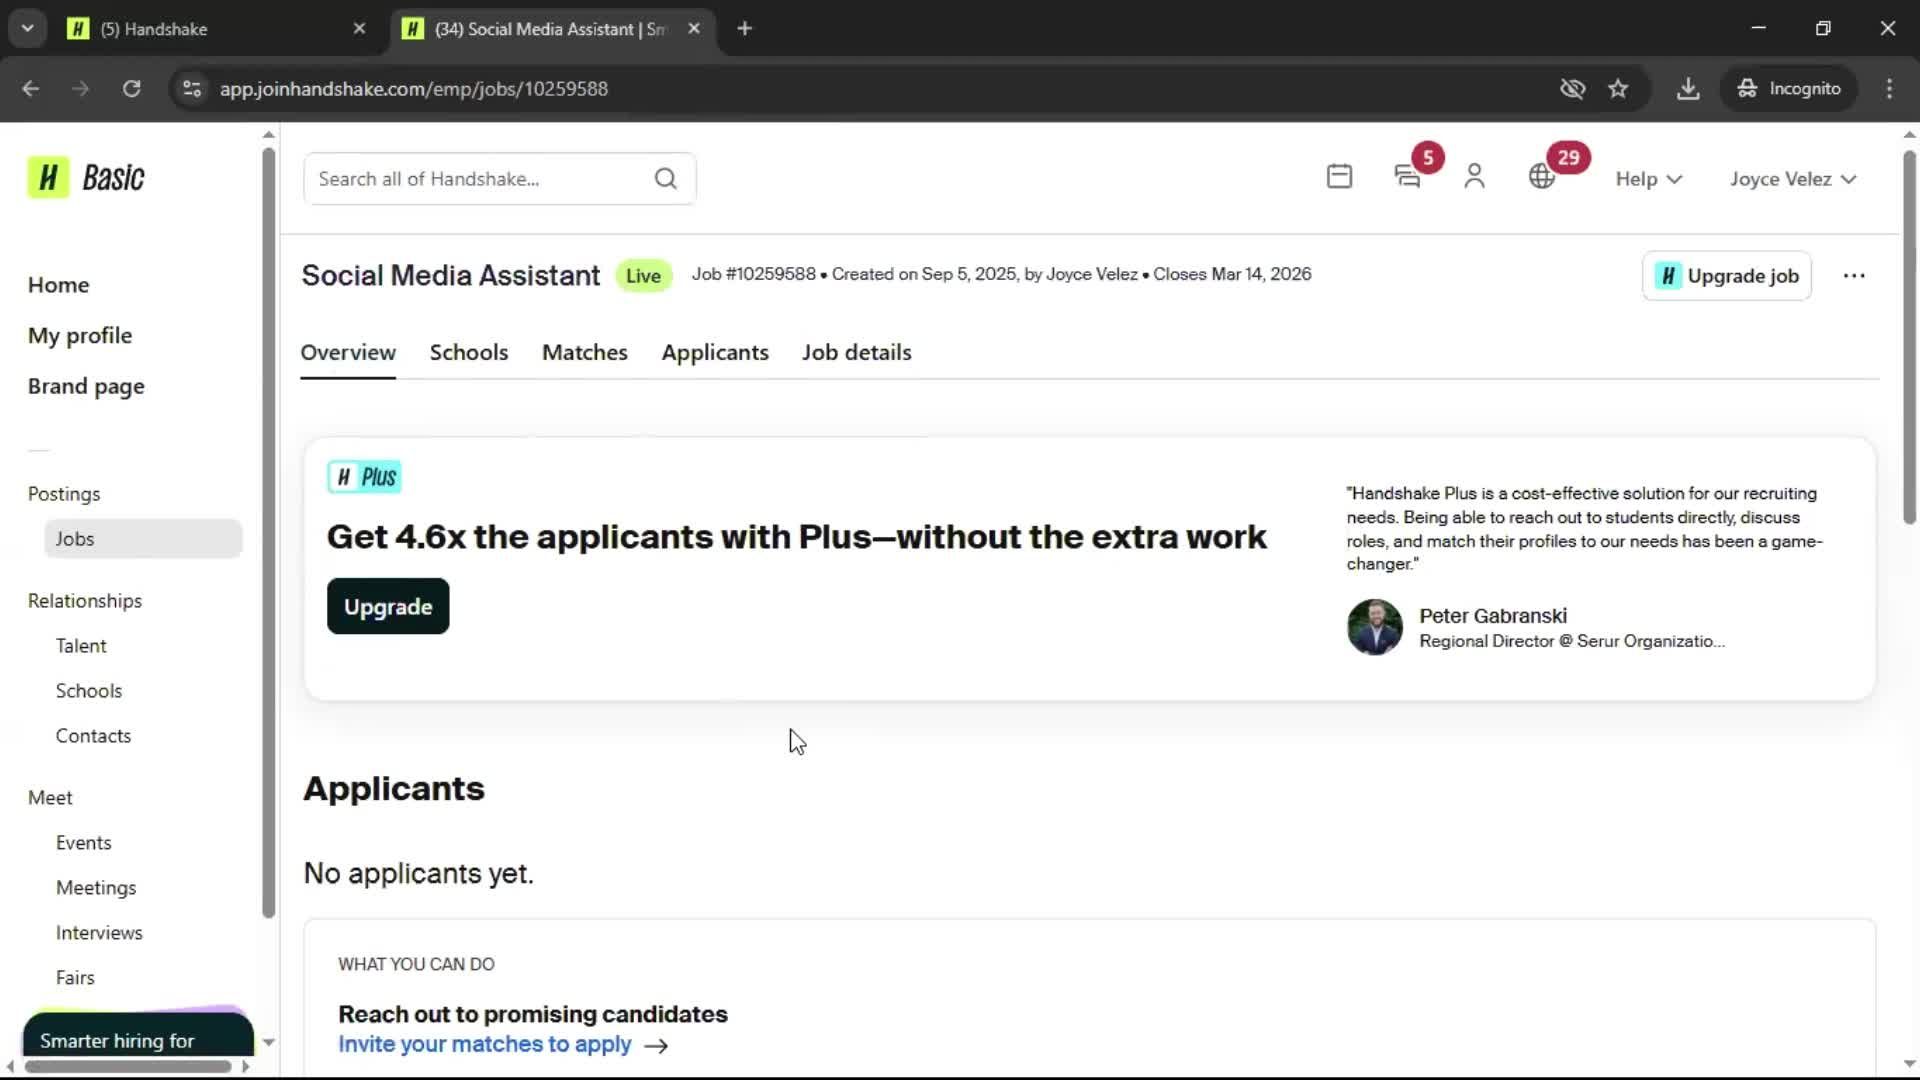
Task: Click the black Upgrade button
Action: (x=388, y=607)
